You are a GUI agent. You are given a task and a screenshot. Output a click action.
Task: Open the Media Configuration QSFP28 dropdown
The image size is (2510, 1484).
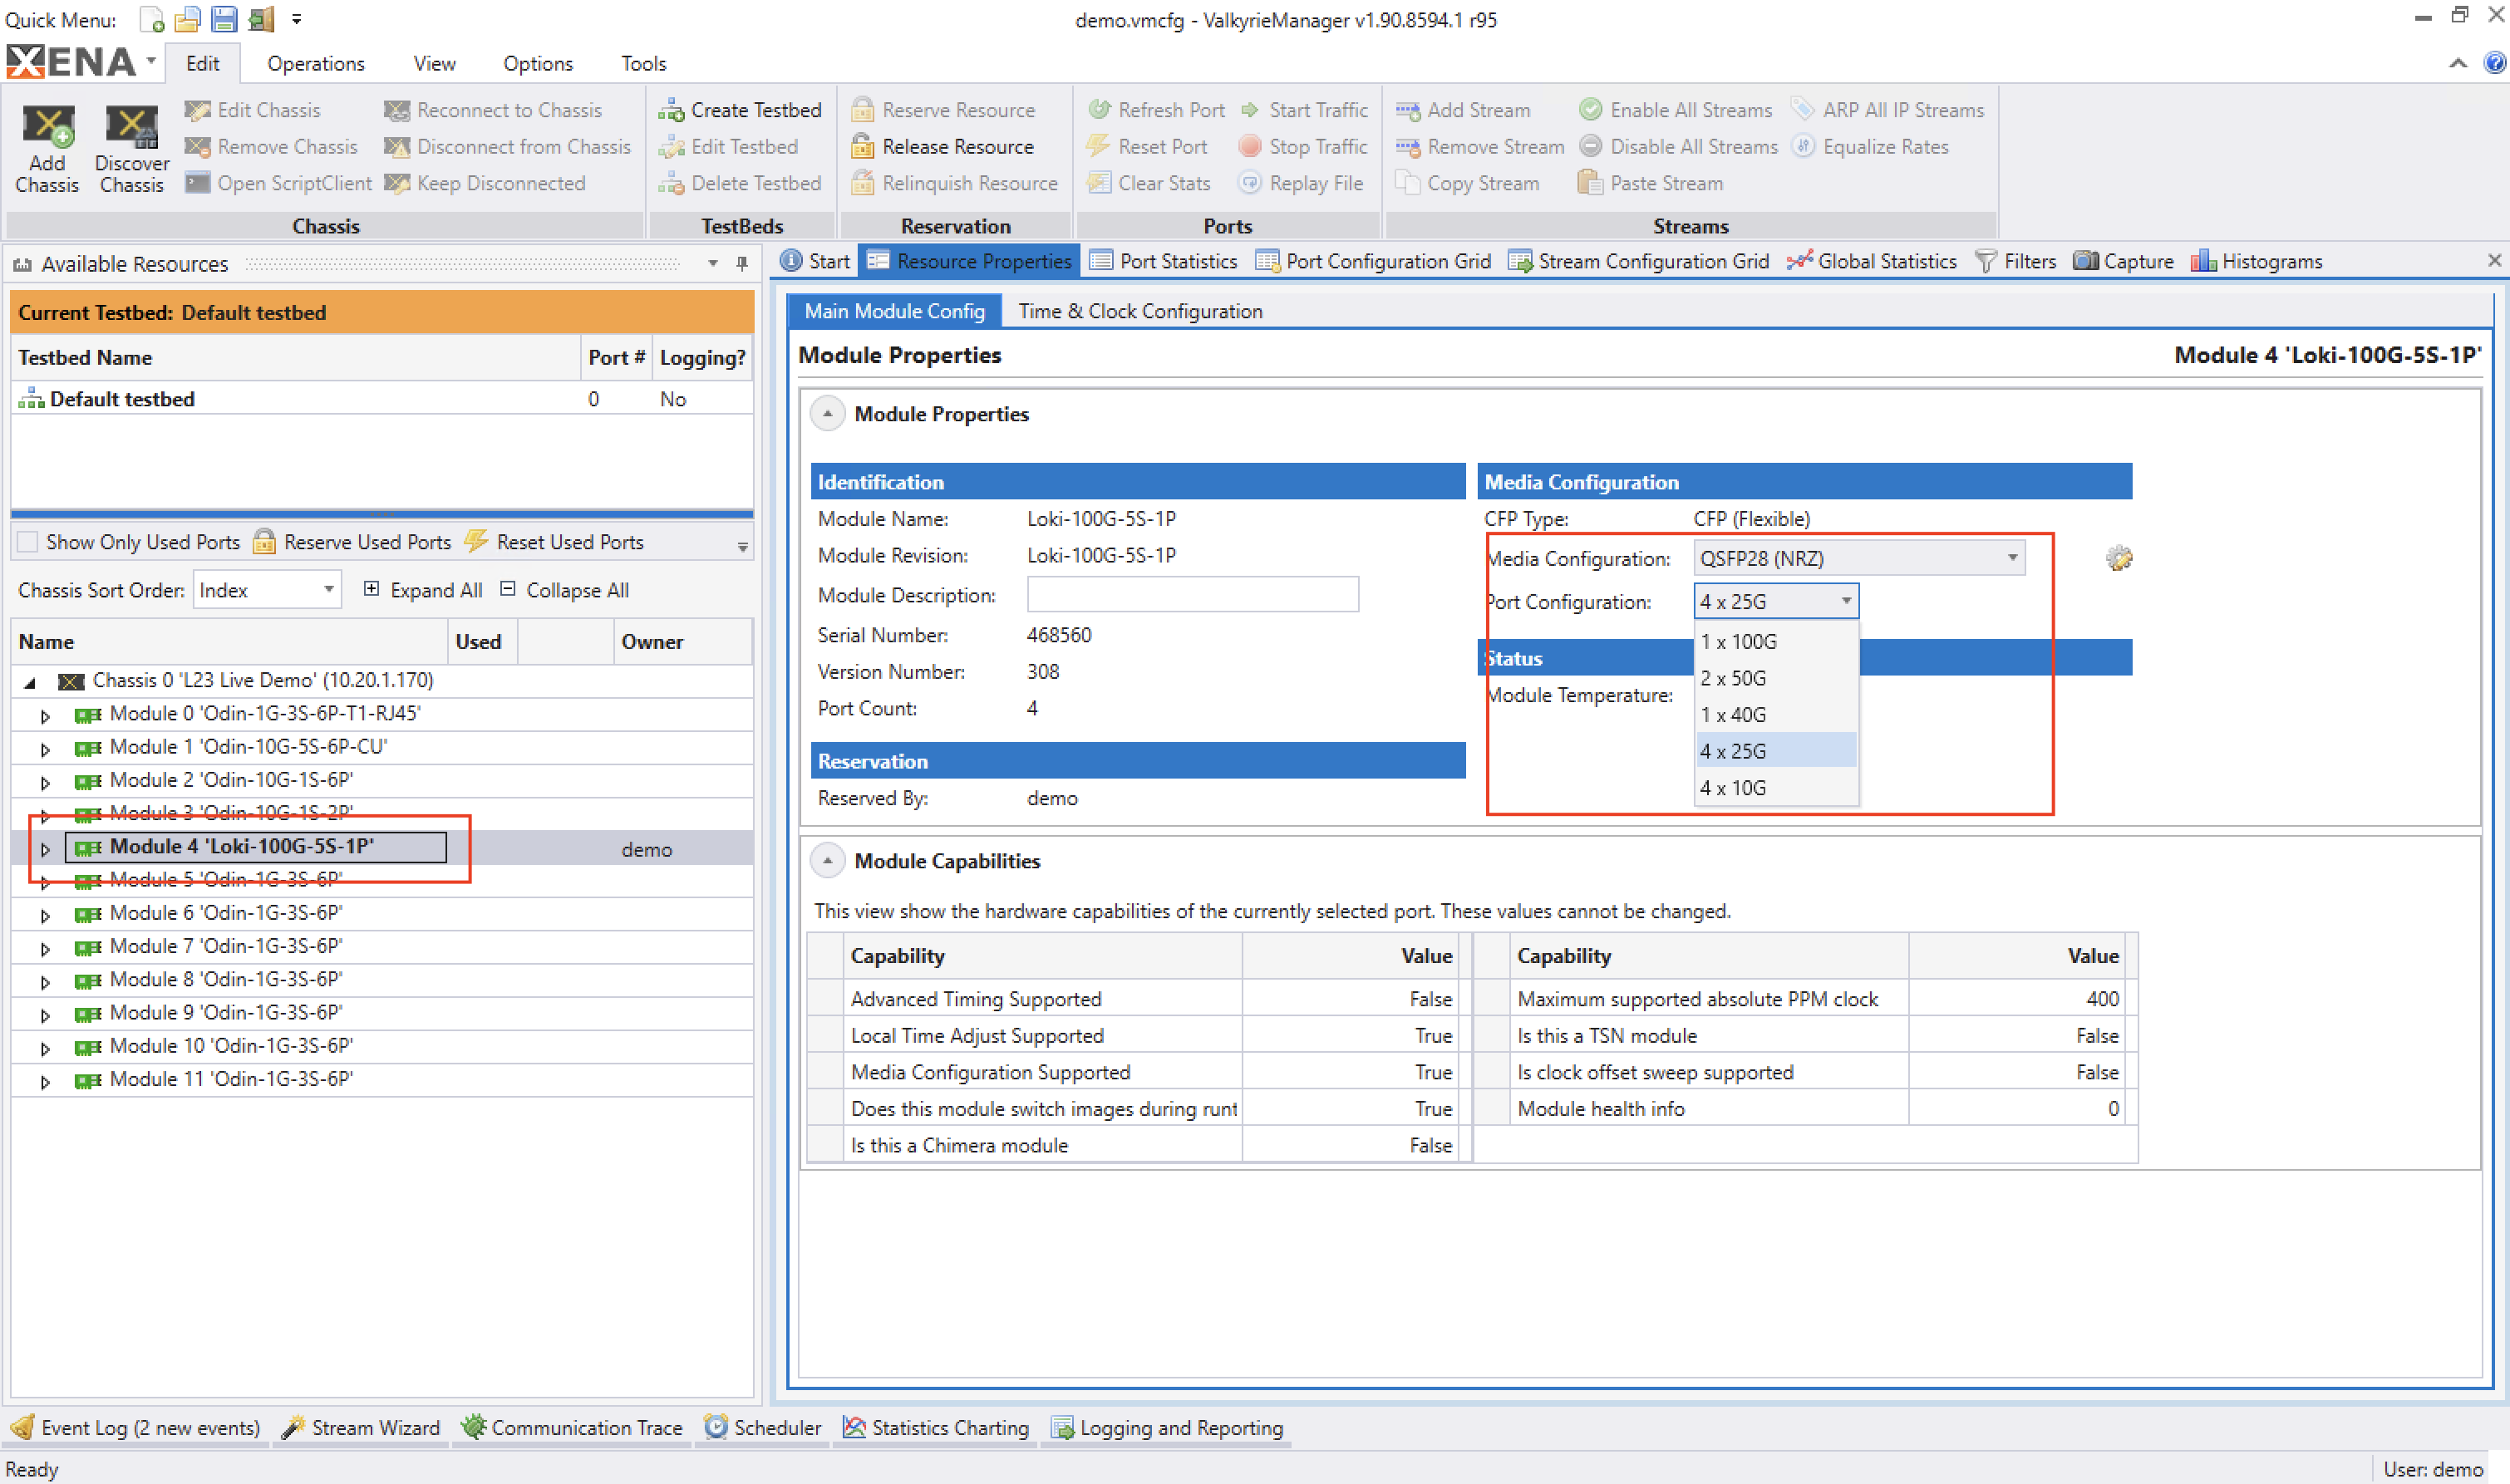1859,558
